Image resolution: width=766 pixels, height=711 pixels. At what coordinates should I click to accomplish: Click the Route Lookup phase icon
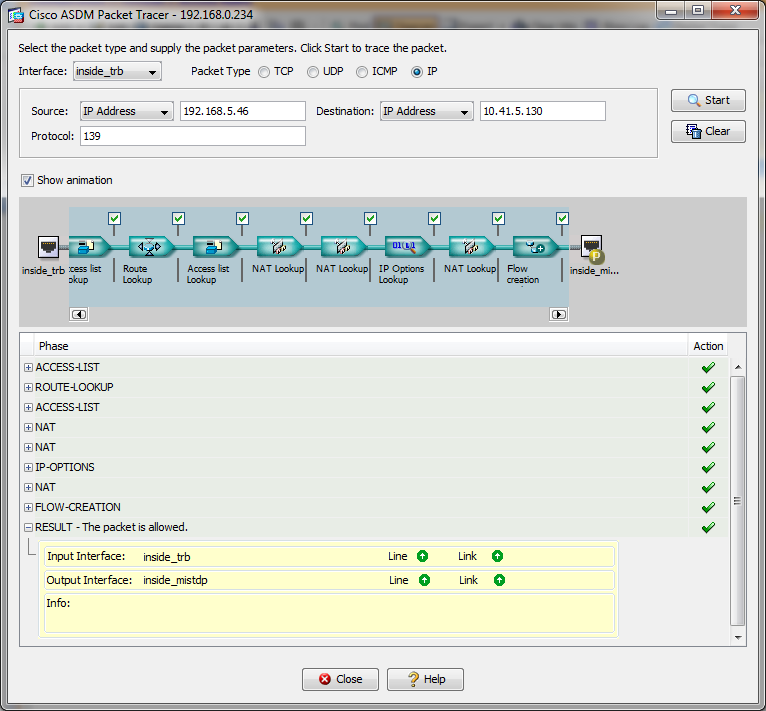(151, 247)
